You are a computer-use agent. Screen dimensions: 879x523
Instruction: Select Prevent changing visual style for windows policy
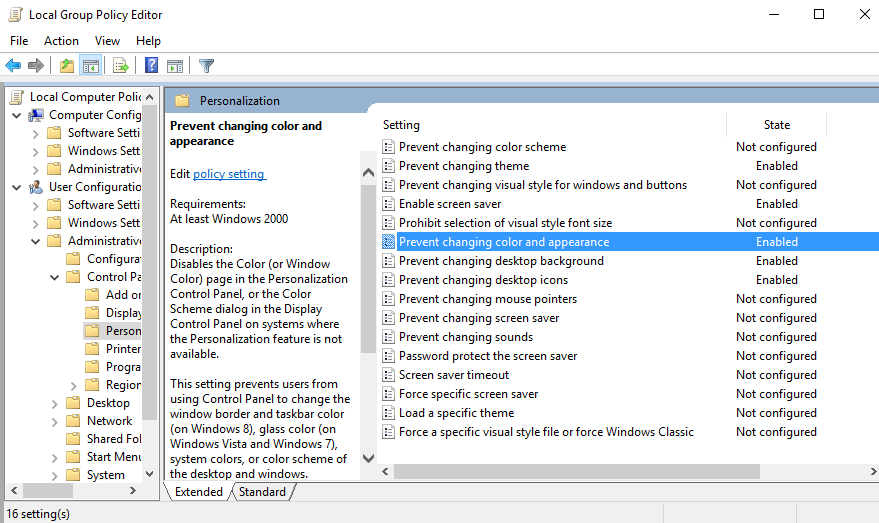543,185
